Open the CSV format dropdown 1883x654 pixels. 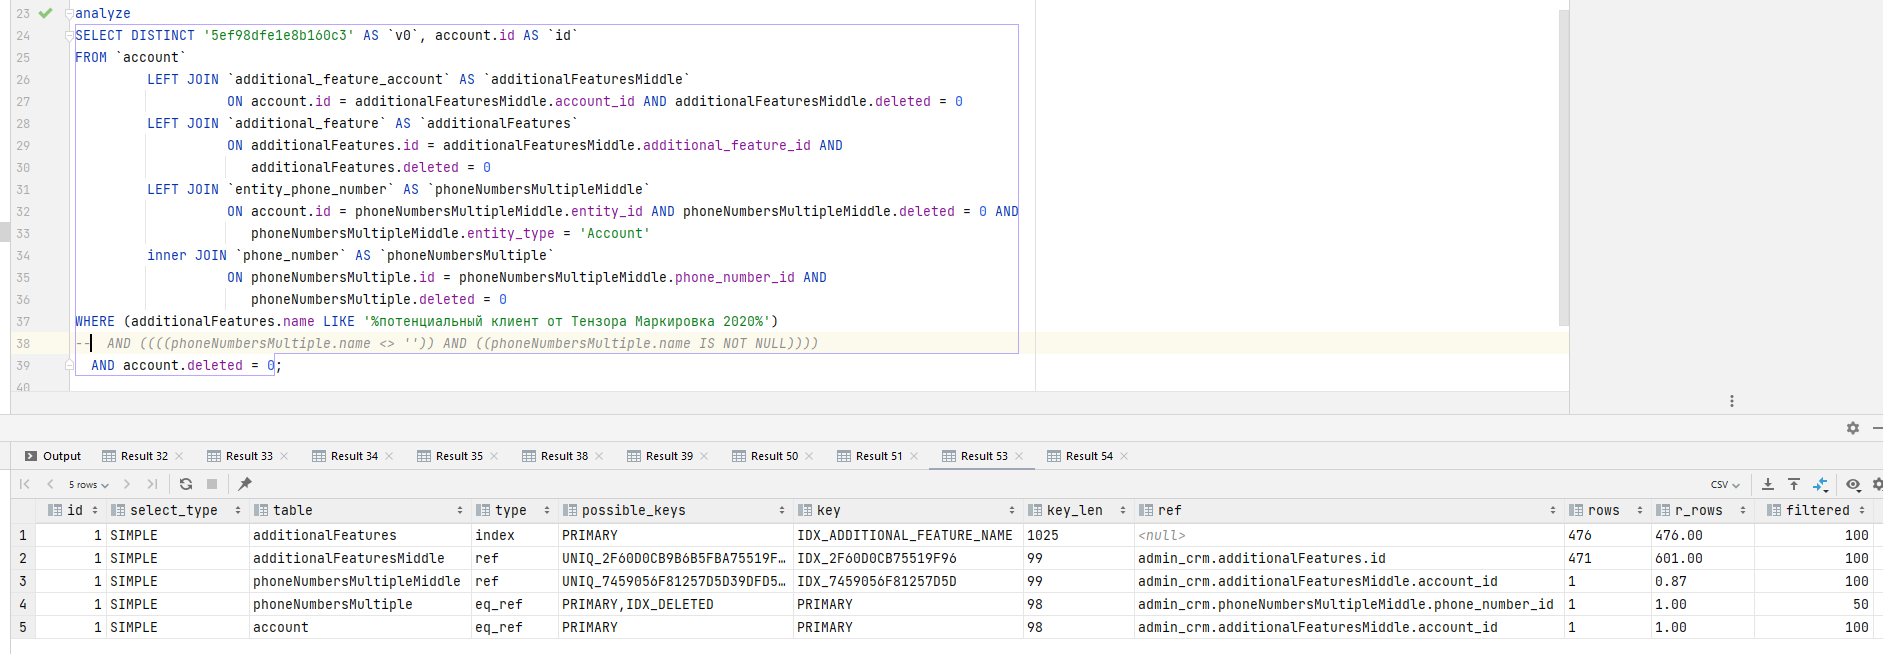pyautogui.click(x=1725, y=484)
